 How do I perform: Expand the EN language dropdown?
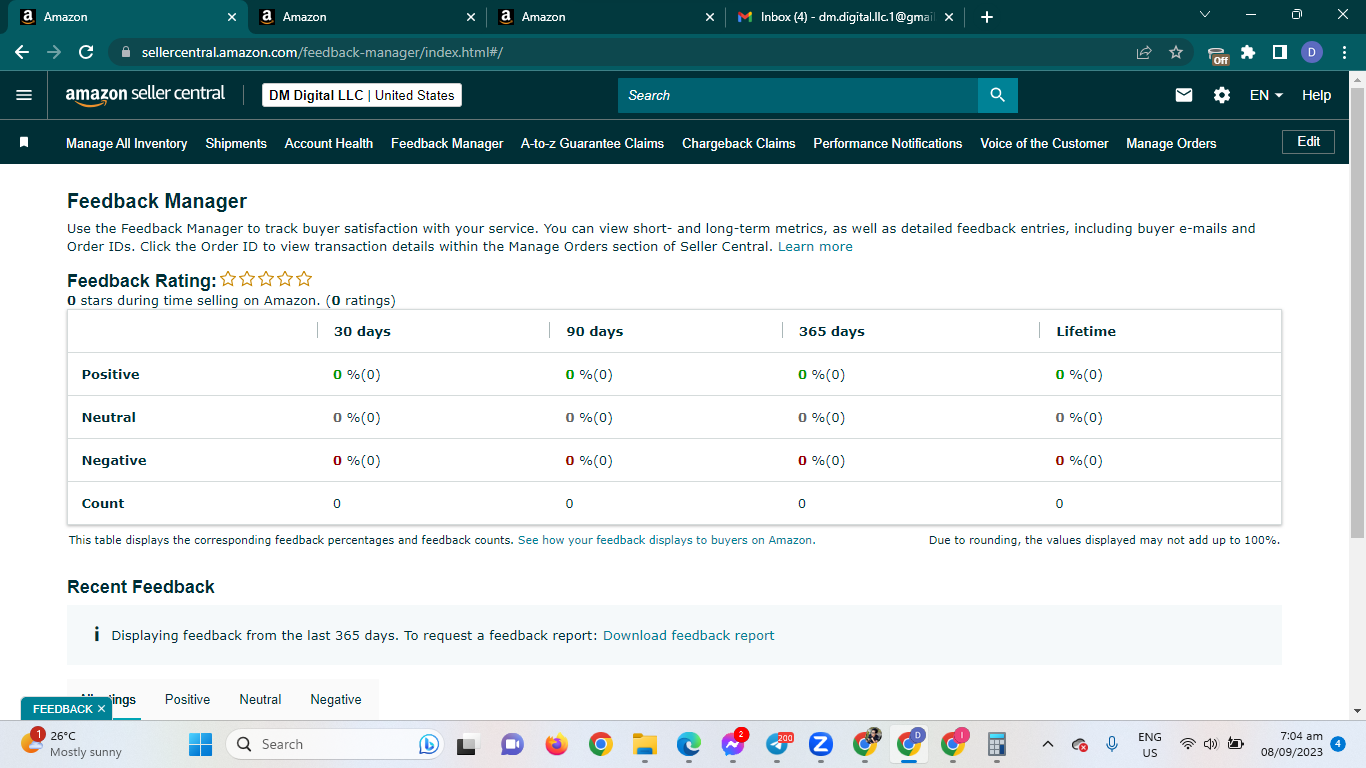point(1266,95)
